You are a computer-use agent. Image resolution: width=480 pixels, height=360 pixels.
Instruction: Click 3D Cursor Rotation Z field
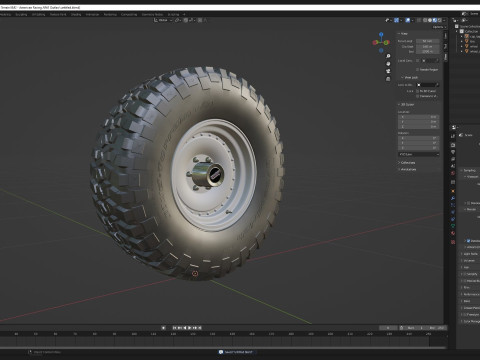(419, 148)
